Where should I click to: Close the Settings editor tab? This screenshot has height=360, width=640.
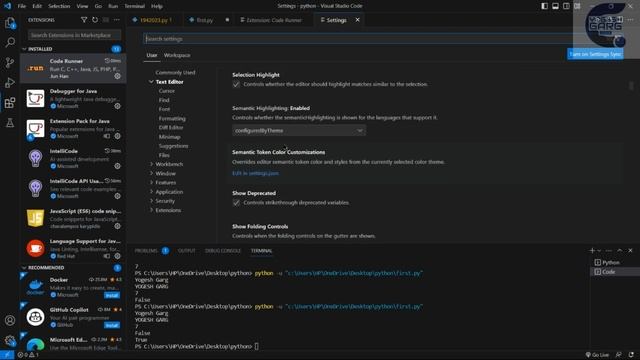[x=358, y=20]
